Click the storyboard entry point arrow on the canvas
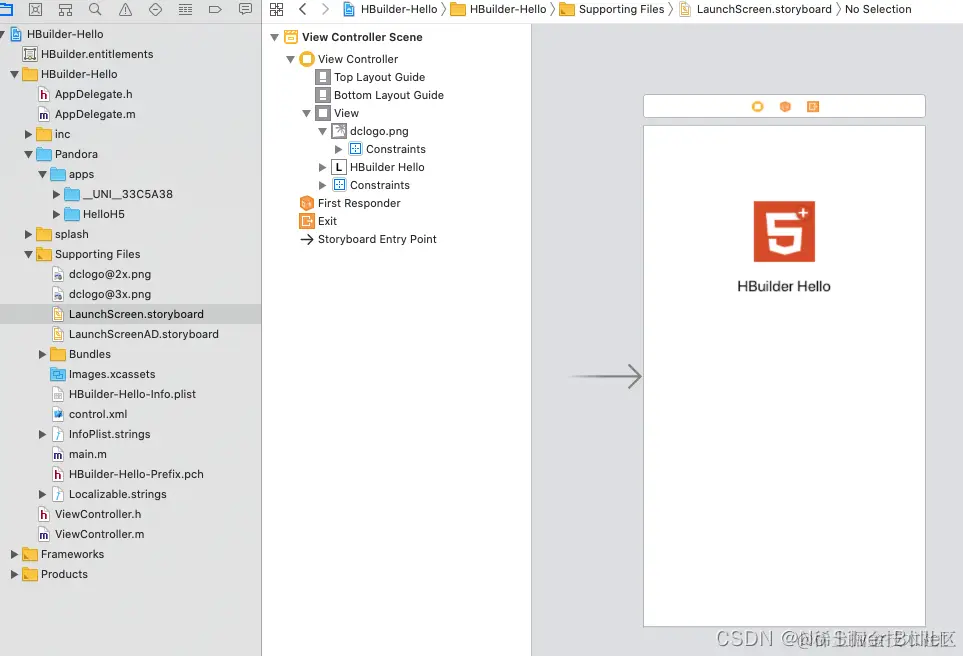The width and height of the screenshot is (963, 656). click(x=607, y=377)
